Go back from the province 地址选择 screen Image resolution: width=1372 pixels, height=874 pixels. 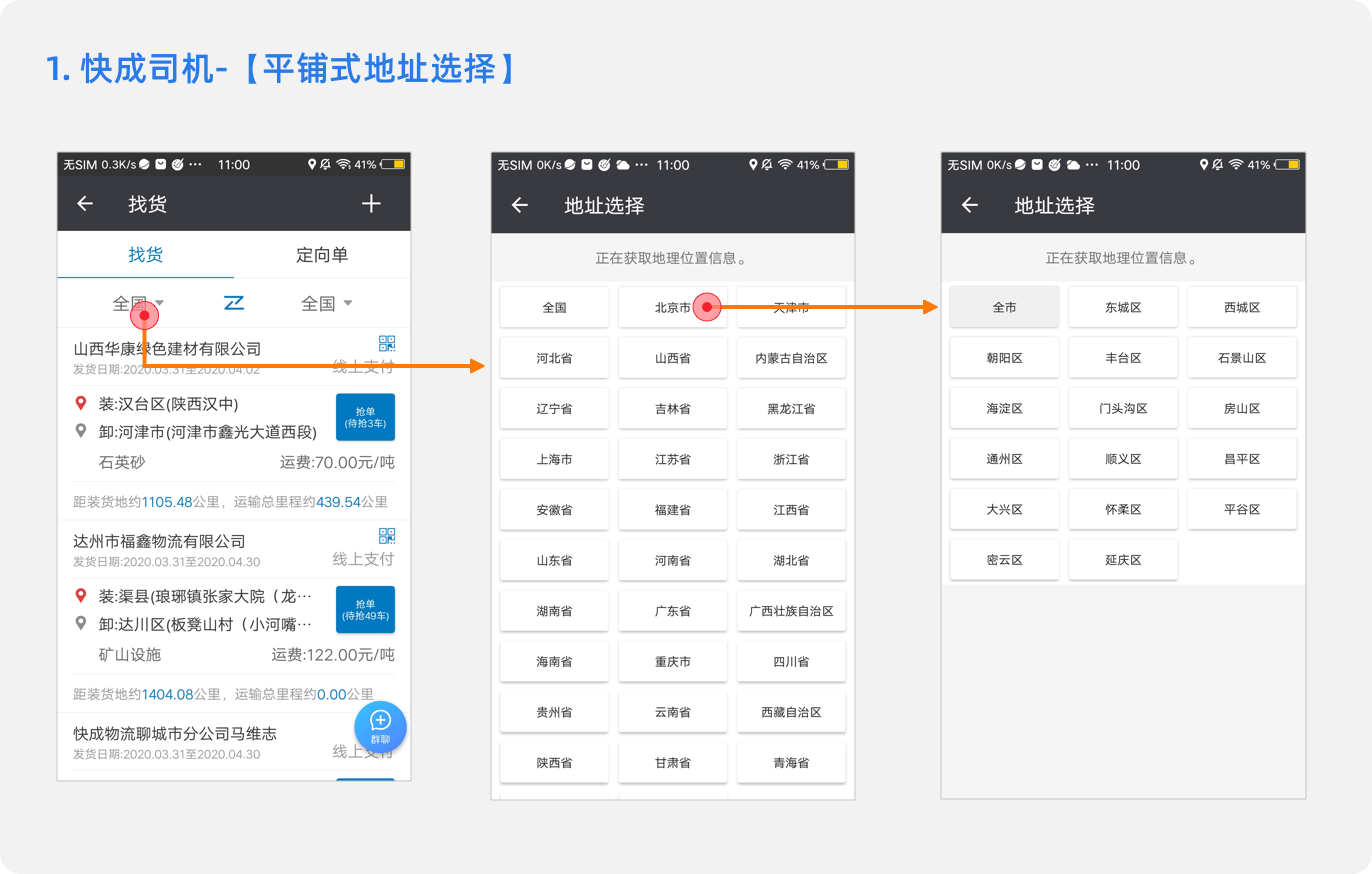(519, 205)
